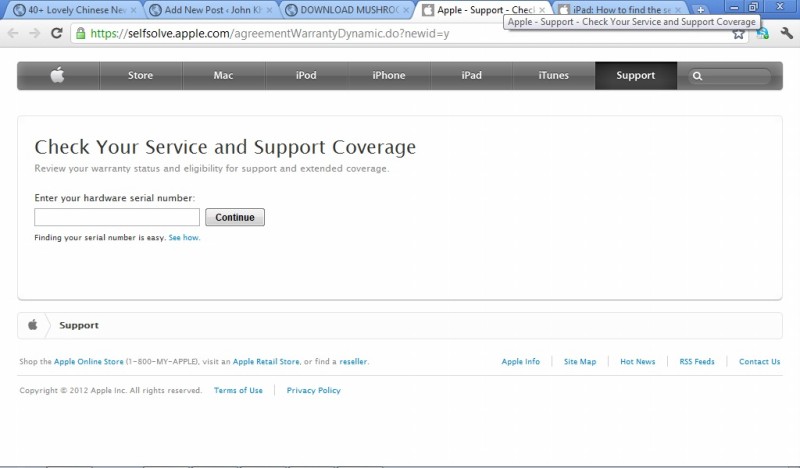Open the Apple Retail Store link
800x468 pixels.
coord(266,361)
